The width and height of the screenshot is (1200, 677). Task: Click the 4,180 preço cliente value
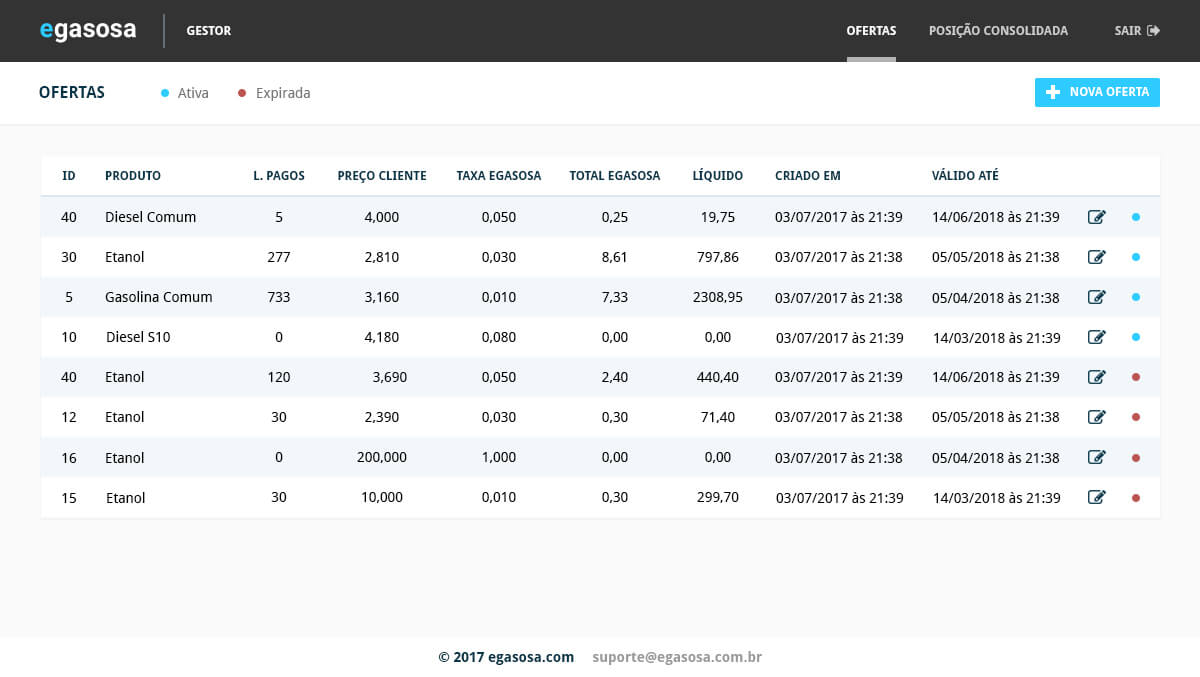pos(382,337)
